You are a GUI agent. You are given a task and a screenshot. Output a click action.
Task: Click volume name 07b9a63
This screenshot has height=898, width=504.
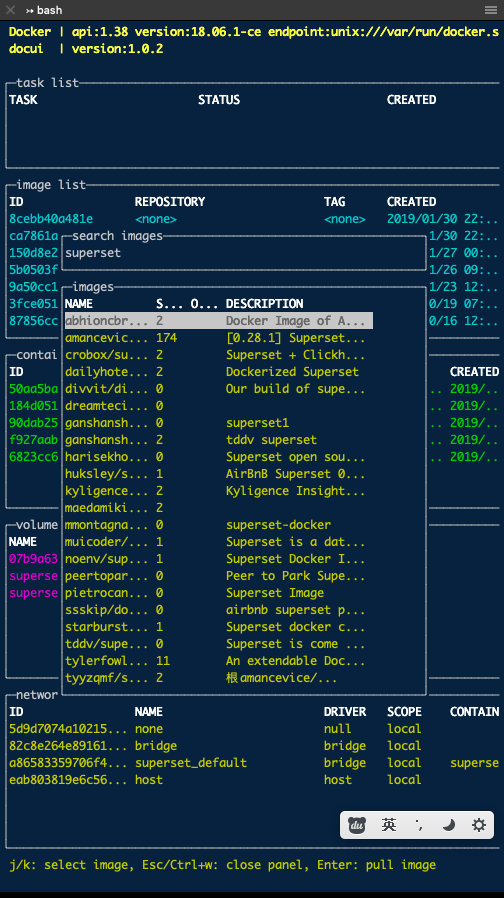34,558
